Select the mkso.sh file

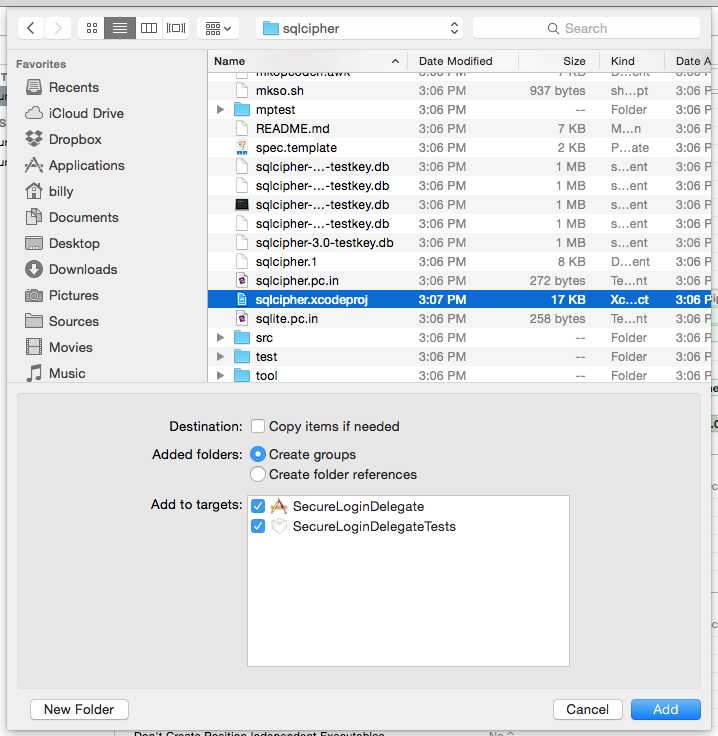click(x=459, y=91)
